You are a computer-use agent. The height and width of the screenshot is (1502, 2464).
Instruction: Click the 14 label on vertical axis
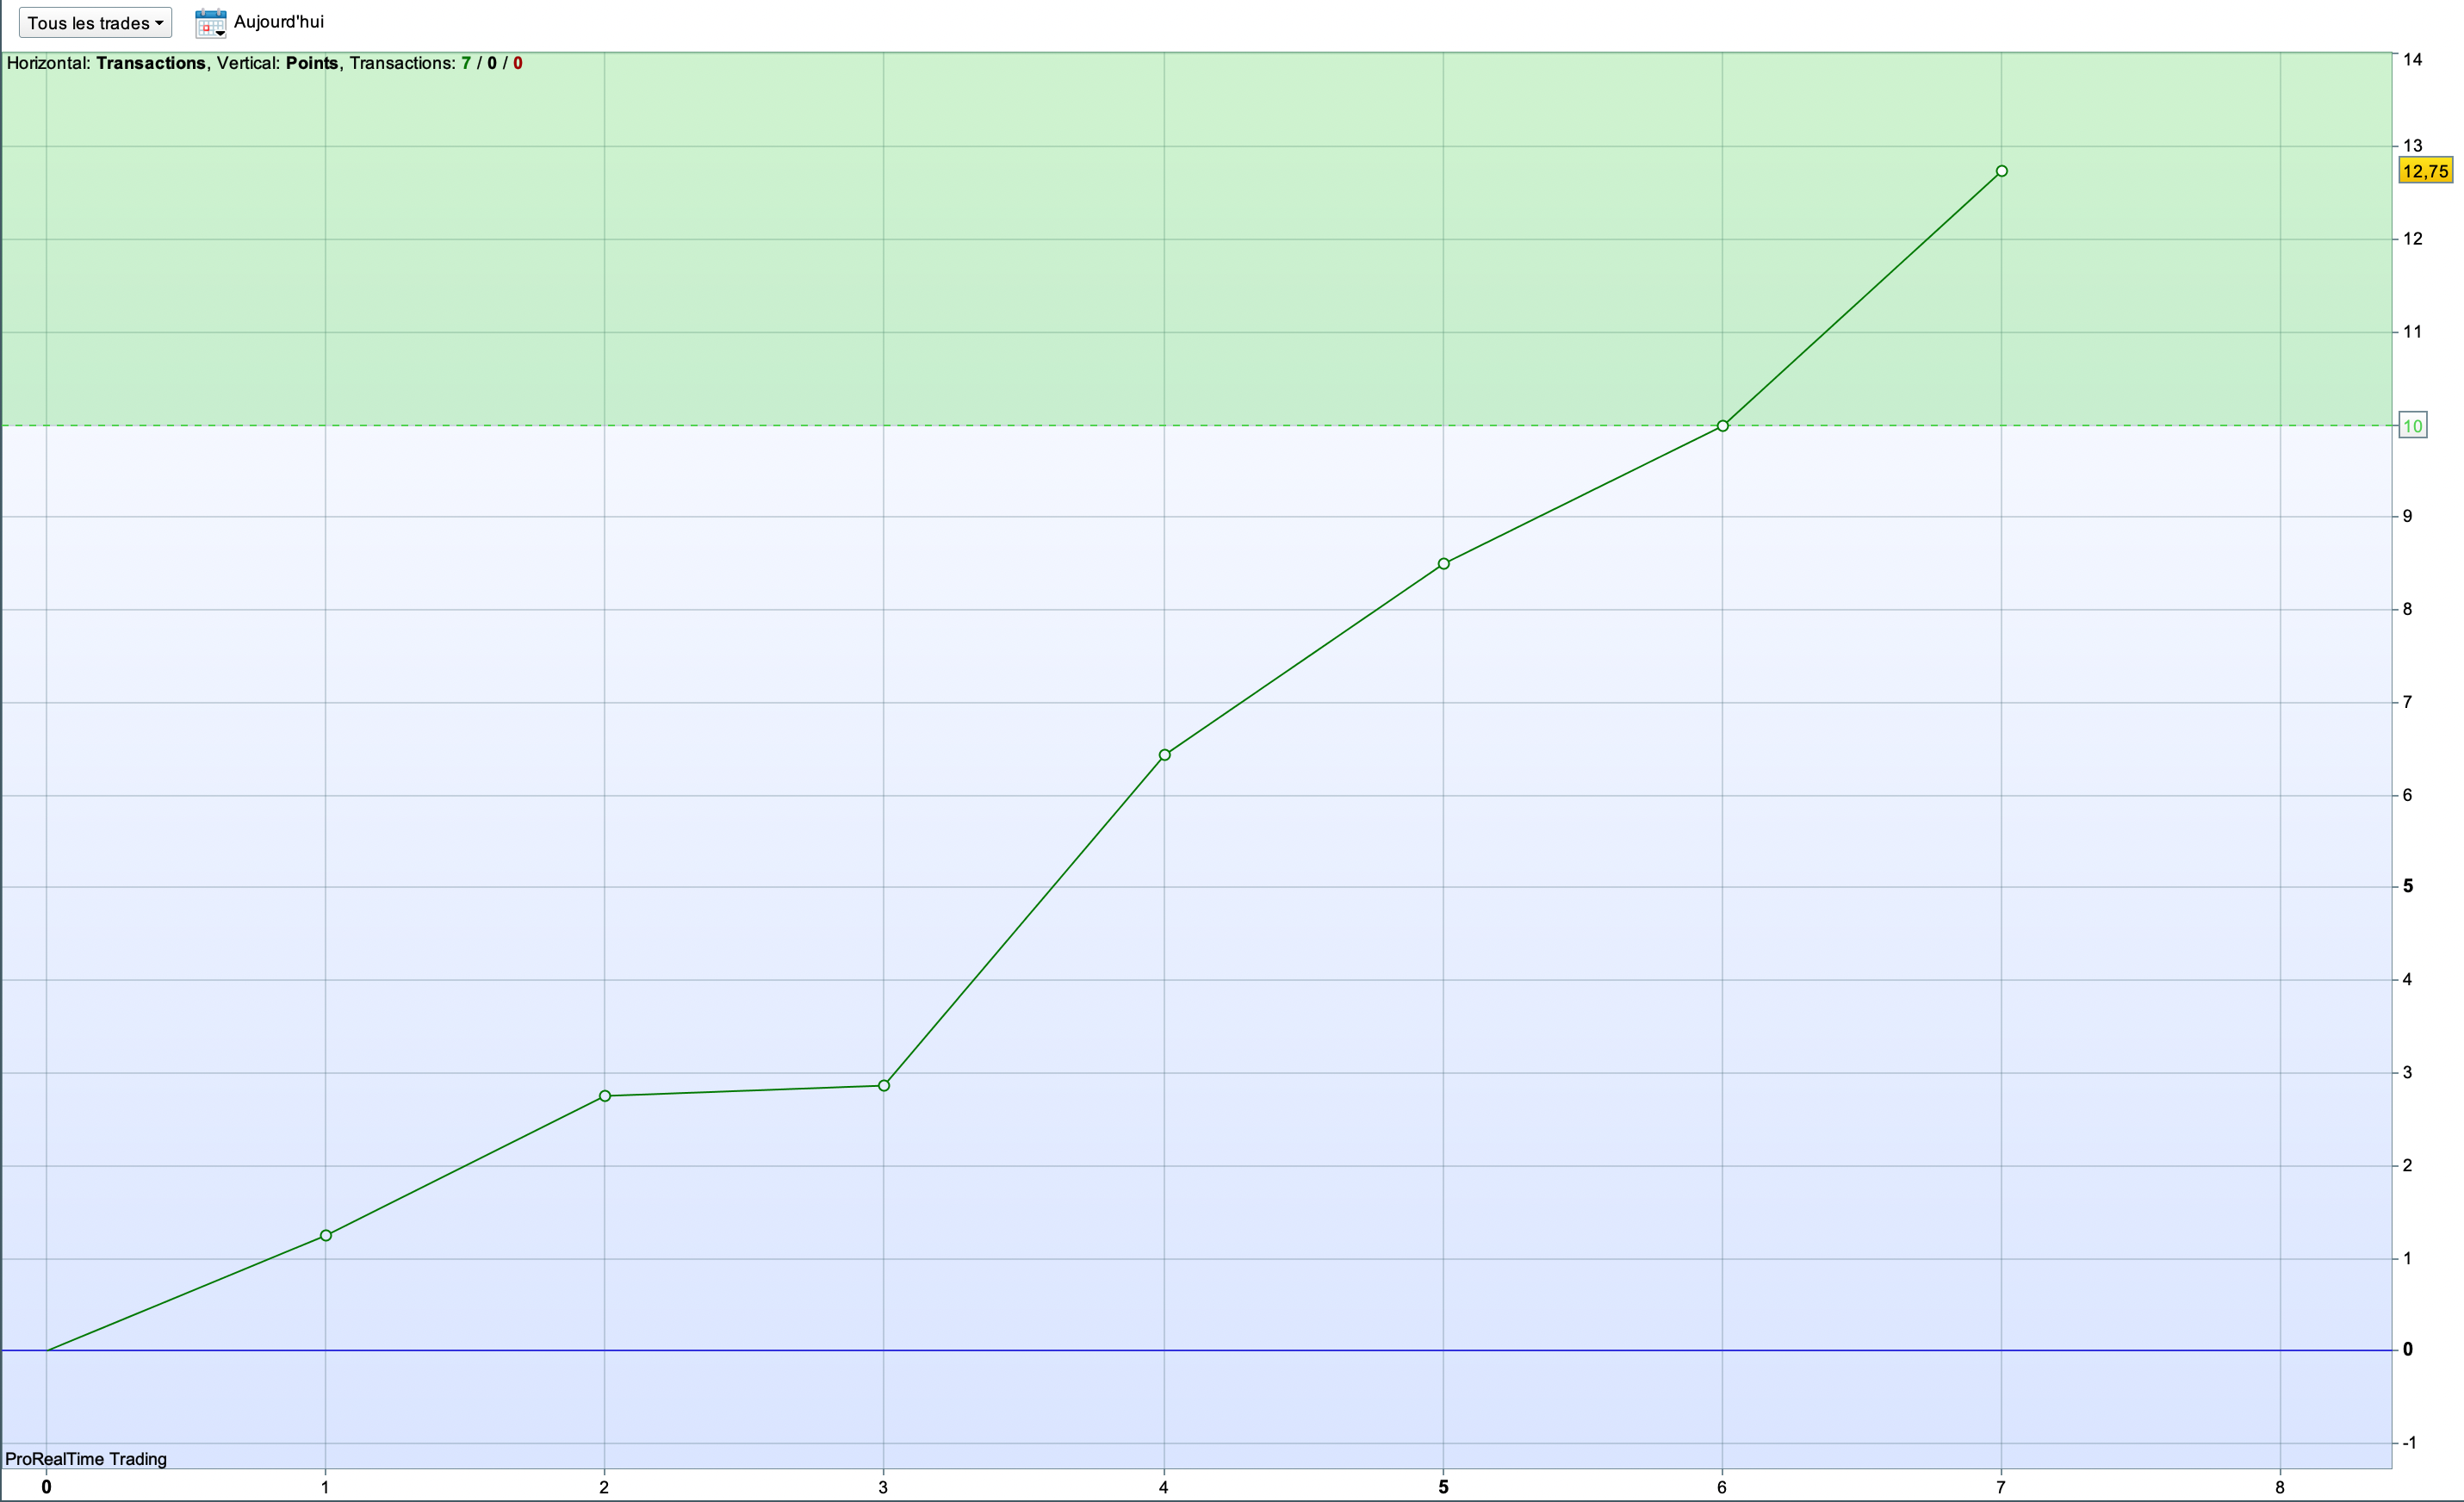2412,60
